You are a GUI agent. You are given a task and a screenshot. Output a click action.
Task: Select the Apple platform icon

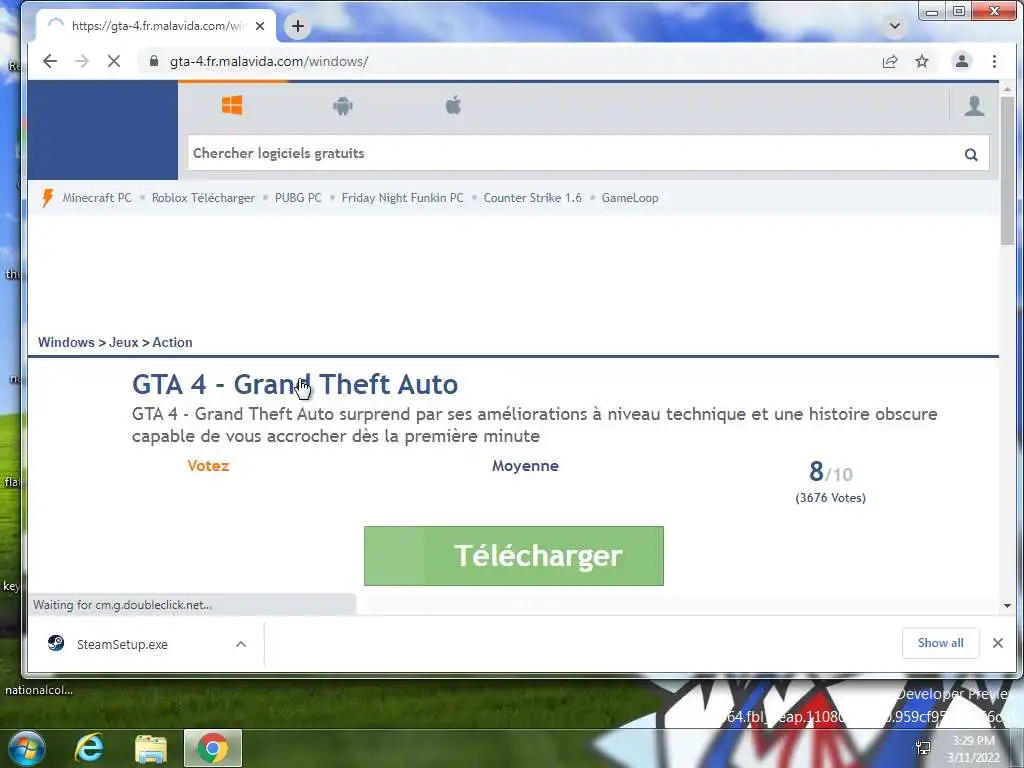point(453,104)
